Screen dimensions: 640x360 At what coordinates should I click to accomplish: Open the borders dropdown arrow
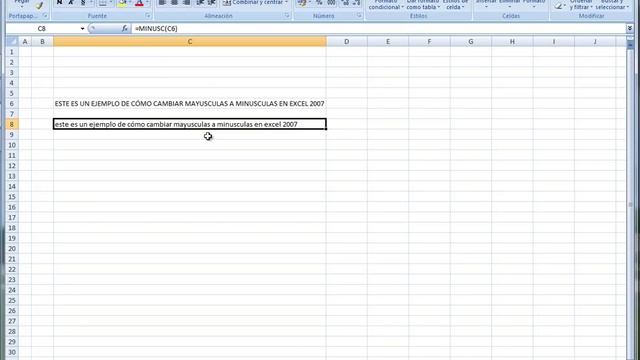pos(111,2)
